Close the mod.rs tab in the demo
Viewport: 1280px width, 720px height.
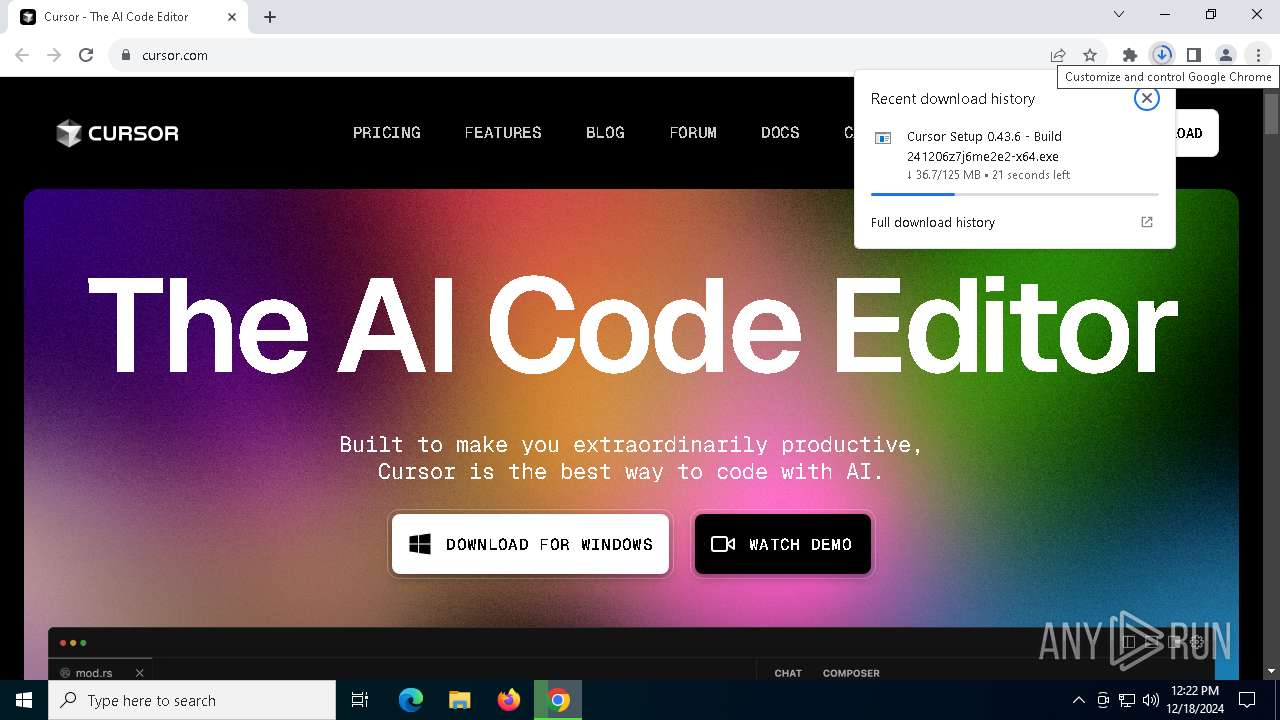(x=140, y=673)
